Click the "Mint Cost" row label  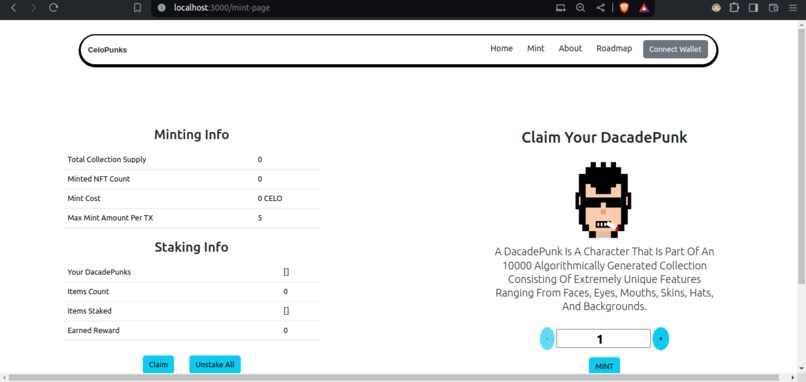84,198
